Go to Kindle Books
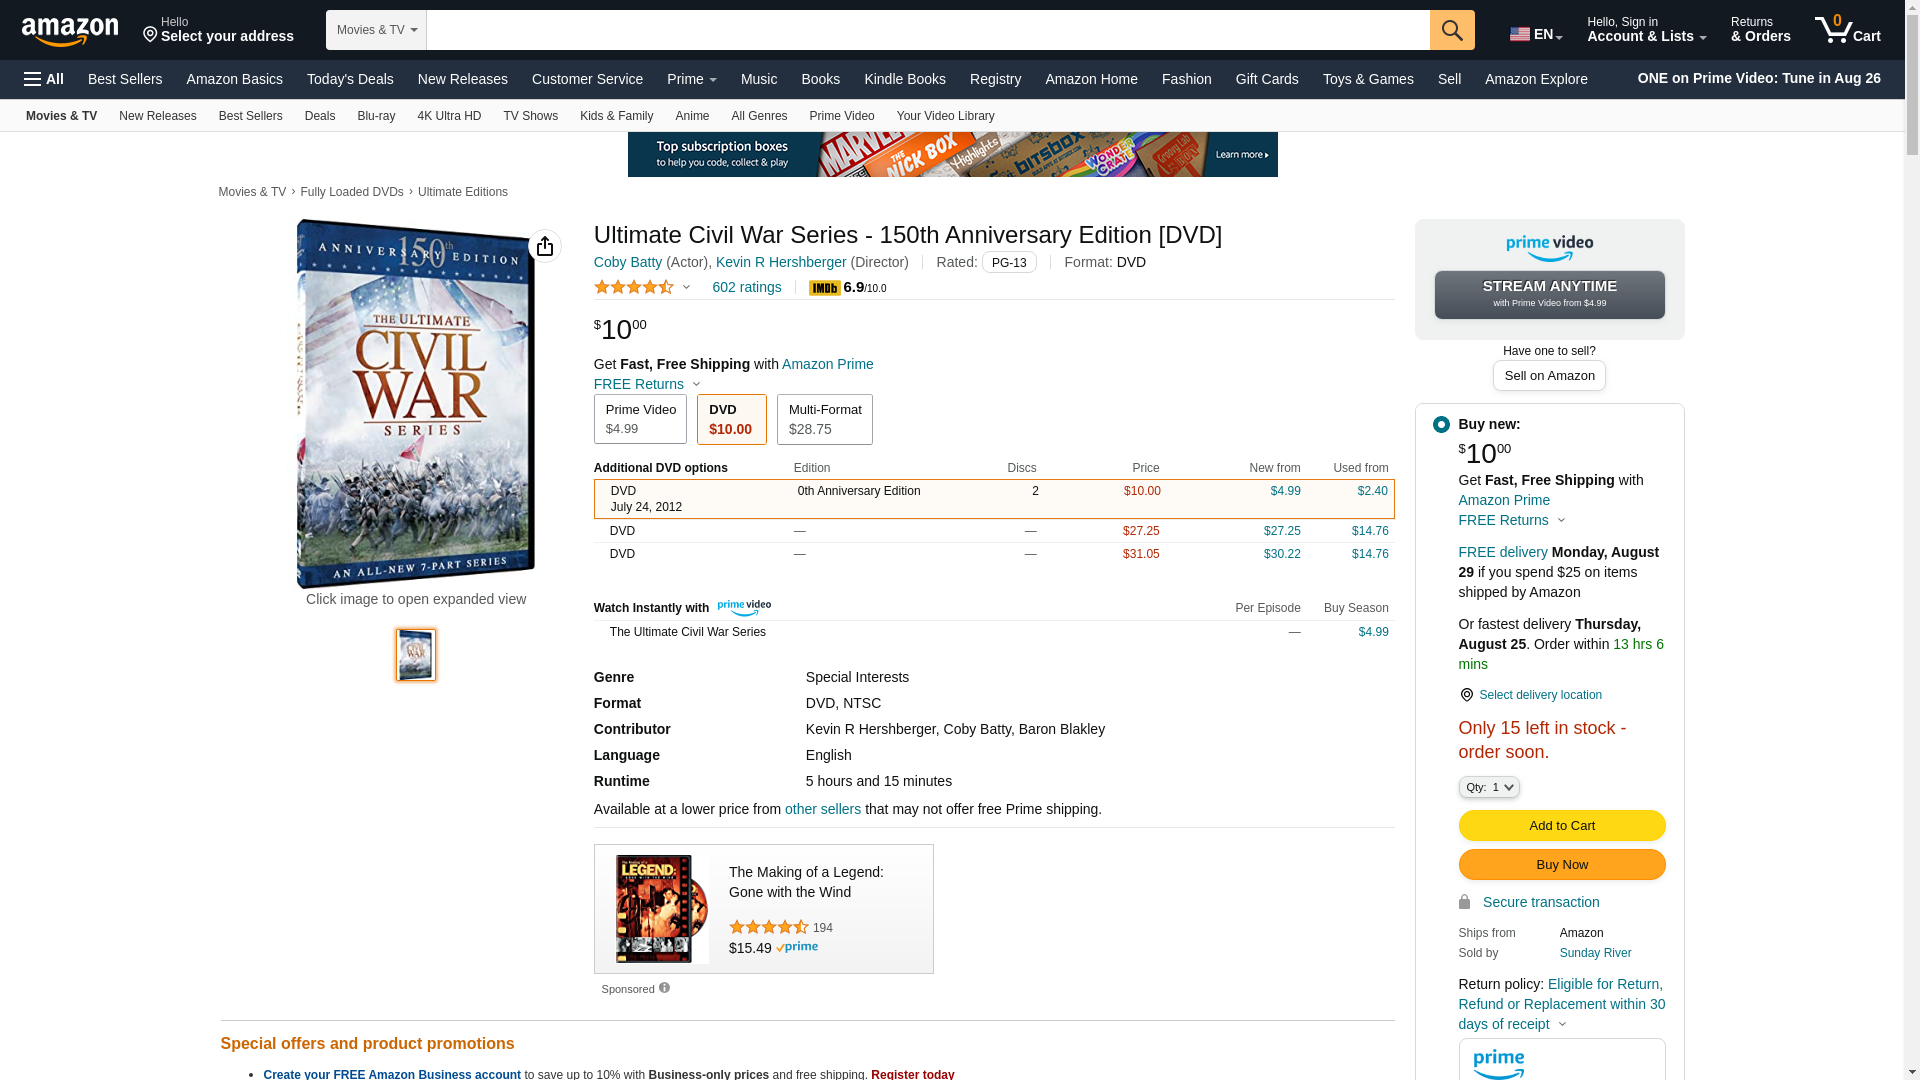 [x=905, y=79]
